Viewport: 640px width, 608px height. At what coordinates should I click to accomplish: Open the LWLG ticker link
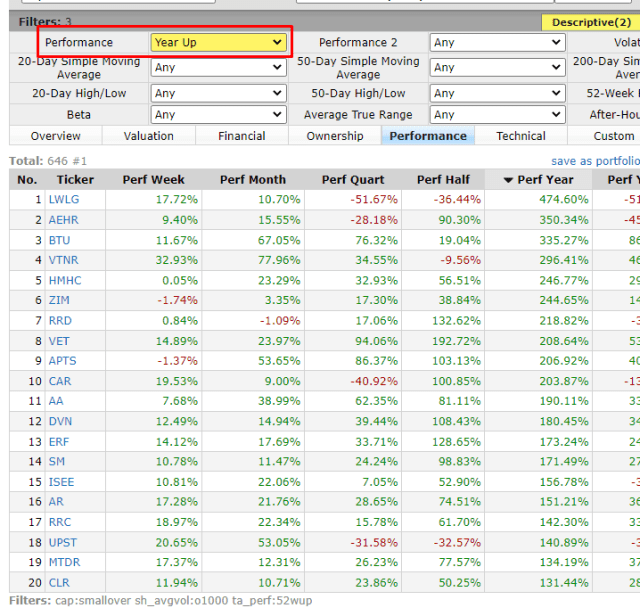click(x=64, y=200)
